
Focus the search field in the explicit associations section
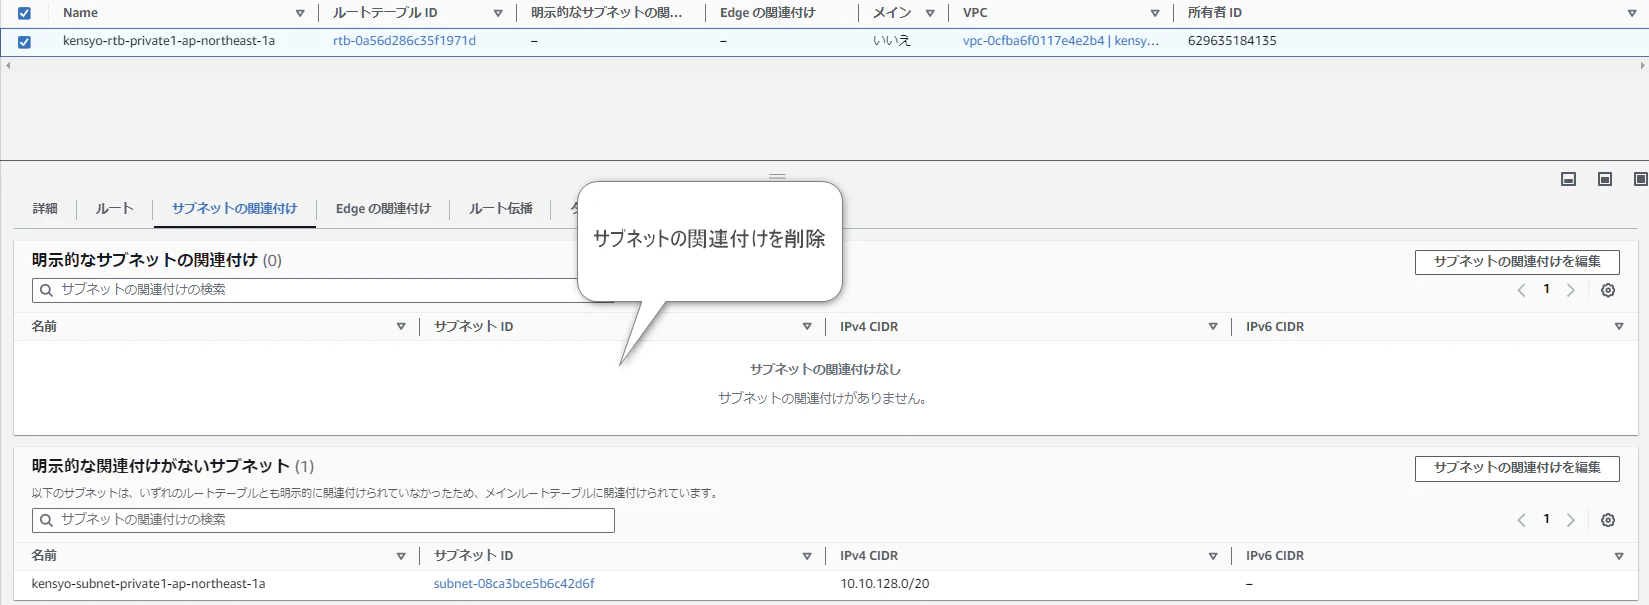coord(323,290)
